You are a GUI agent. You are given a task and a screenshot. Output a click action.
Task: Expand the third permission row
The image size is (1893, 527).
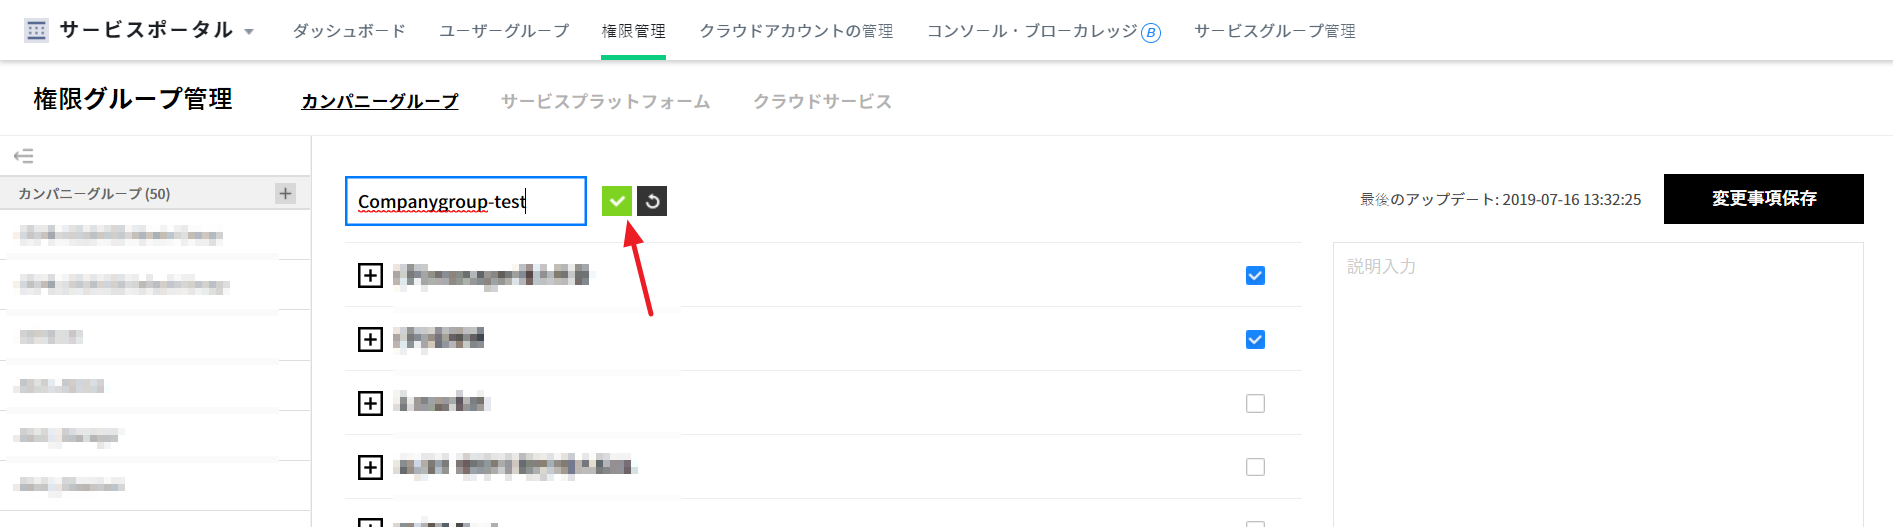point(370,403)
